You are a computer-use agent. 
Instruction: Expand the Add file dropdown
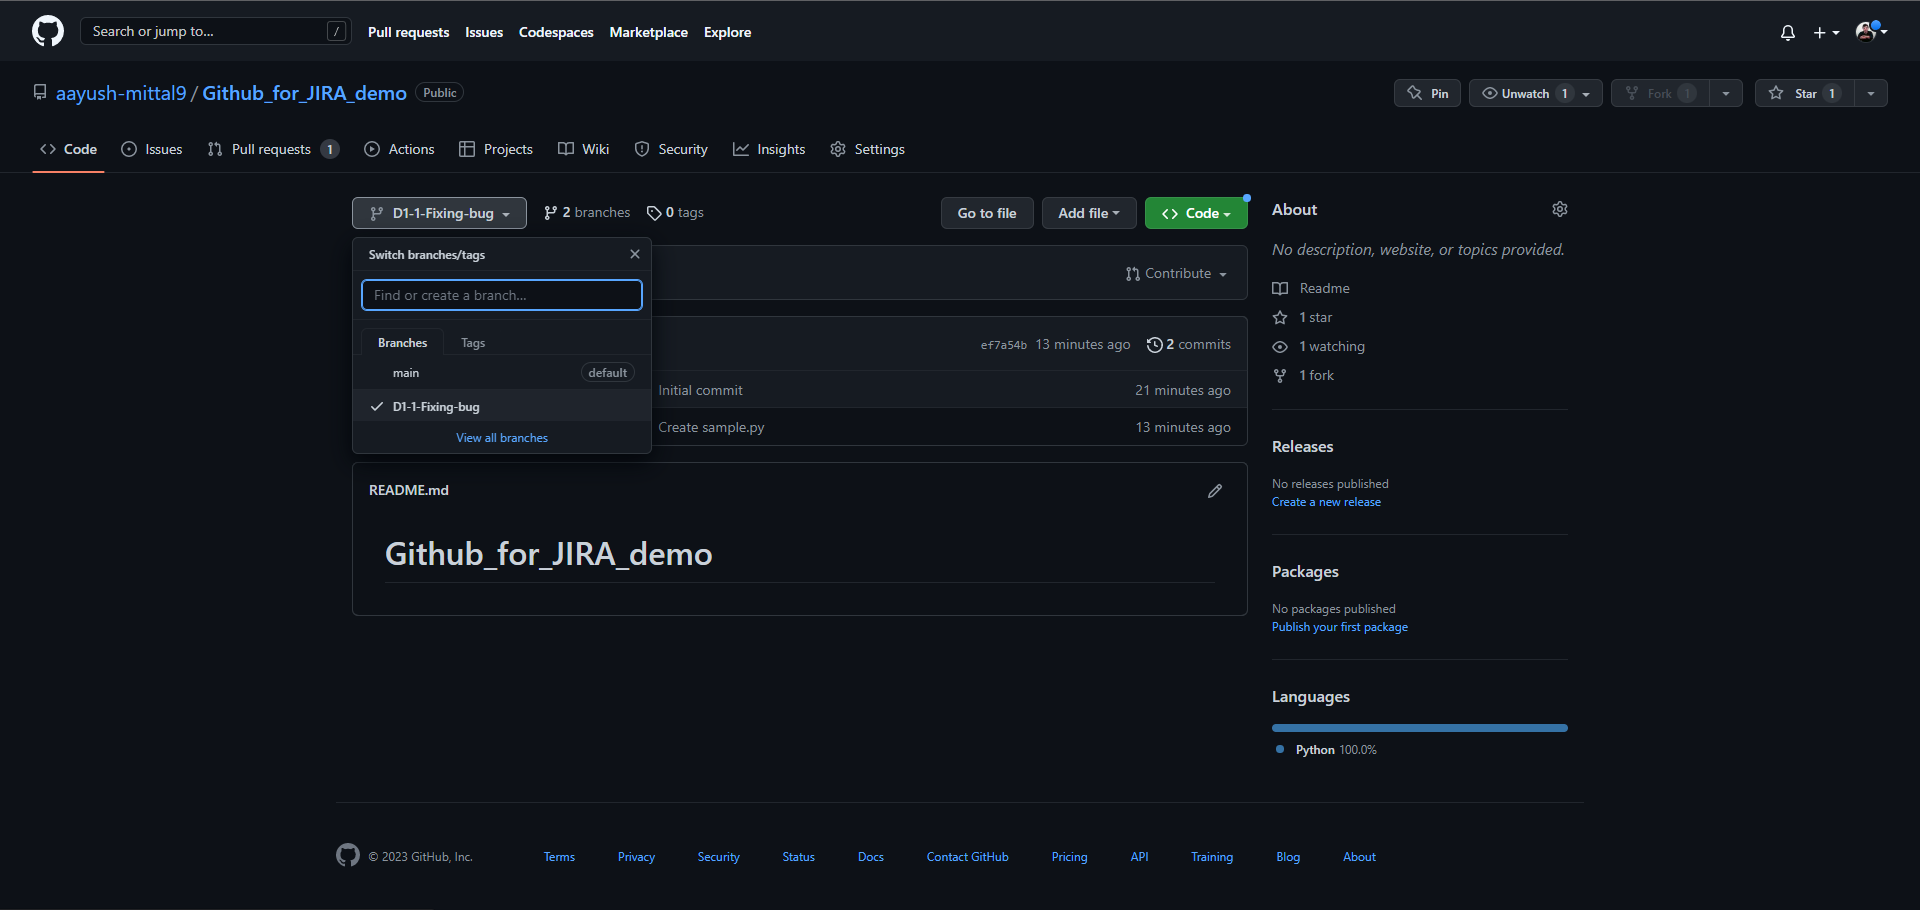1088,212
